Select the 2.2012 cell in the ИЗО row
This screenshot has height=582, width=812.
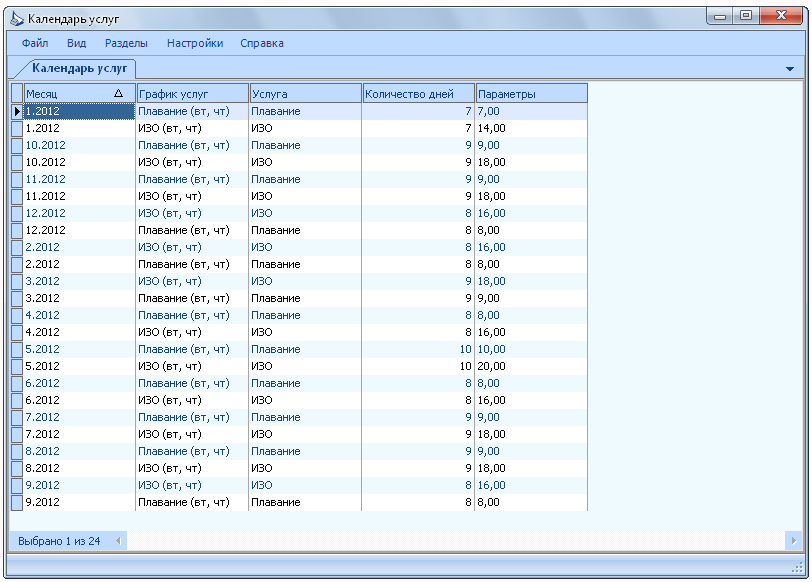(x=79, y=247)
